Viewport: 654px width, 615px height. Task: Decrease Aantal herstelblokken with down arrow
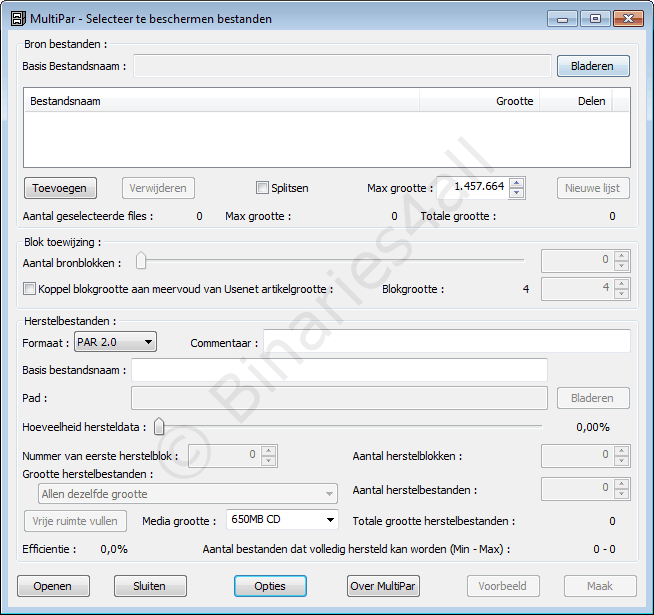[621, 461]
